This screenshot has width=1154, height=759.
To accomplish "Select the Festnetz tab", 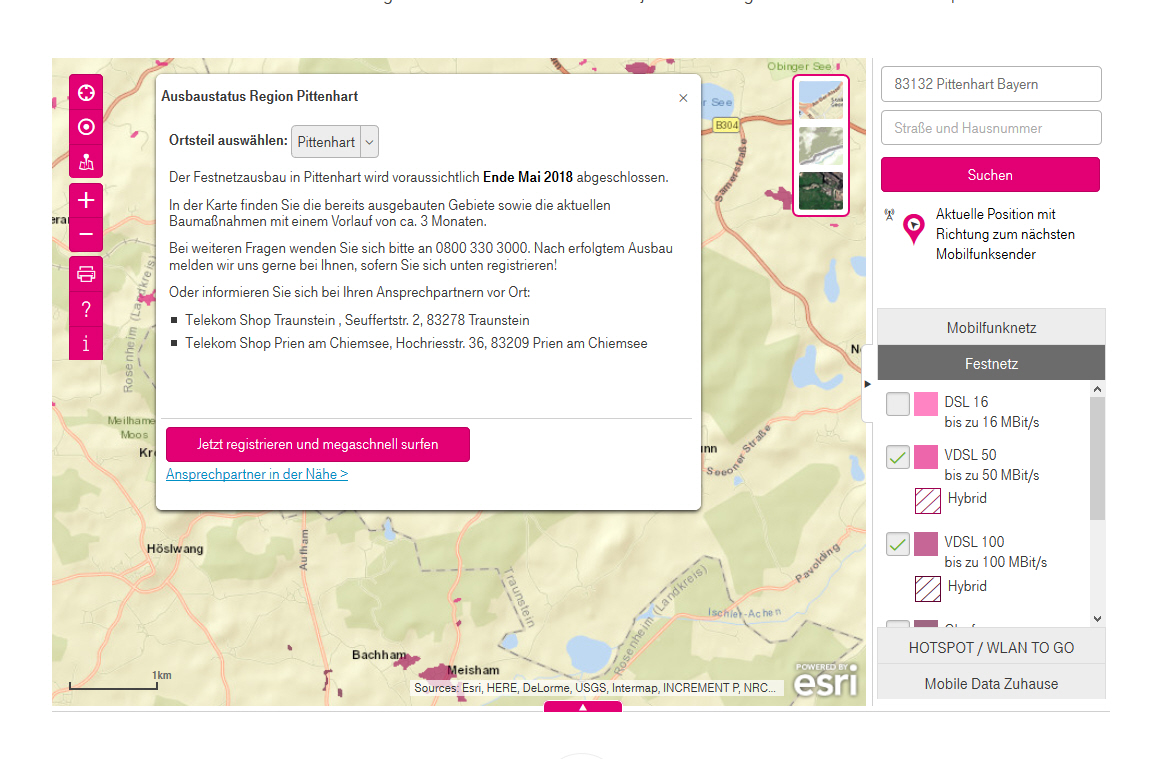I will 991,364.
